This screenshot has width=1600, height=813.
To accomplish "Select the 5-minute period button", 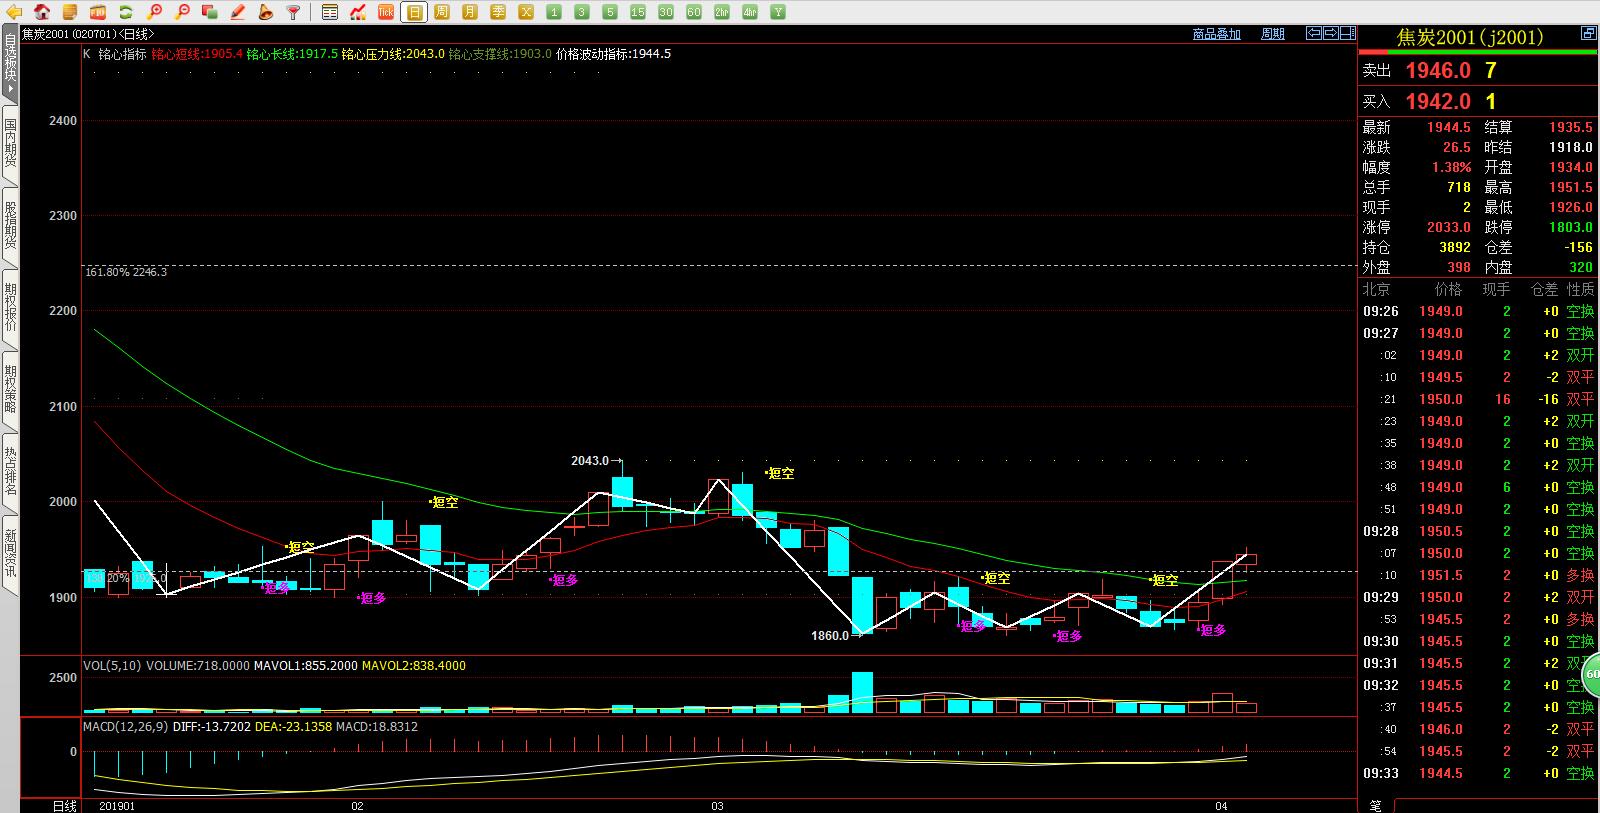I will point(610,12).
